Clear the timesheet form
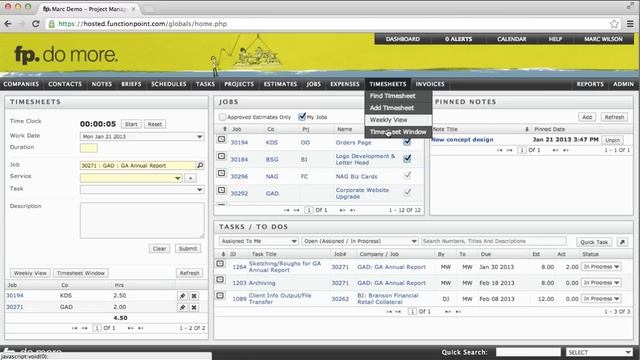 click(159, 249)
